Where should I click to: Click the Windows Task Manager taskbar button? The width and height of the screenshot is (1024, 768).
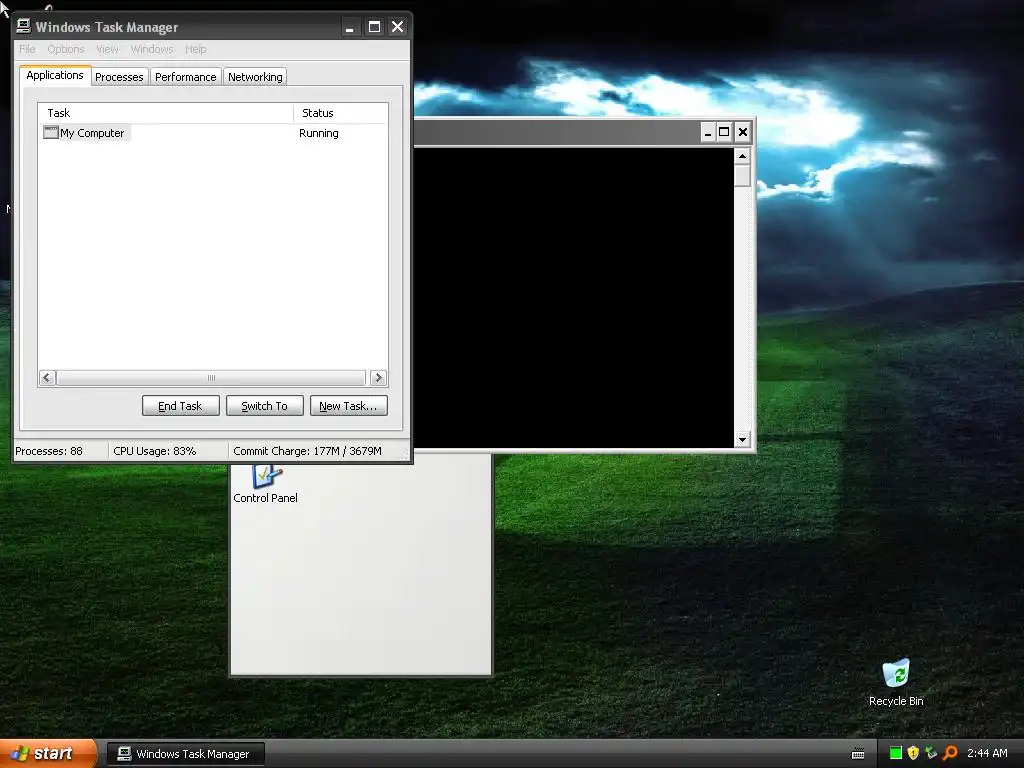click(185, 754)
